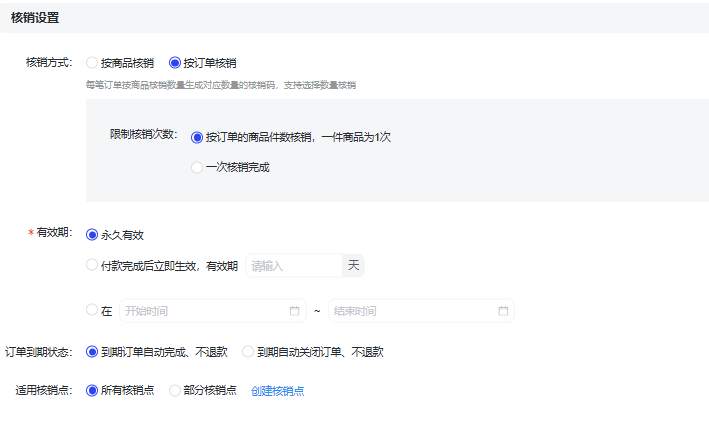Choose 按订单的商品件数核销 limit option
This screenshot has height=426, width=709.
[x=197, y=137]
